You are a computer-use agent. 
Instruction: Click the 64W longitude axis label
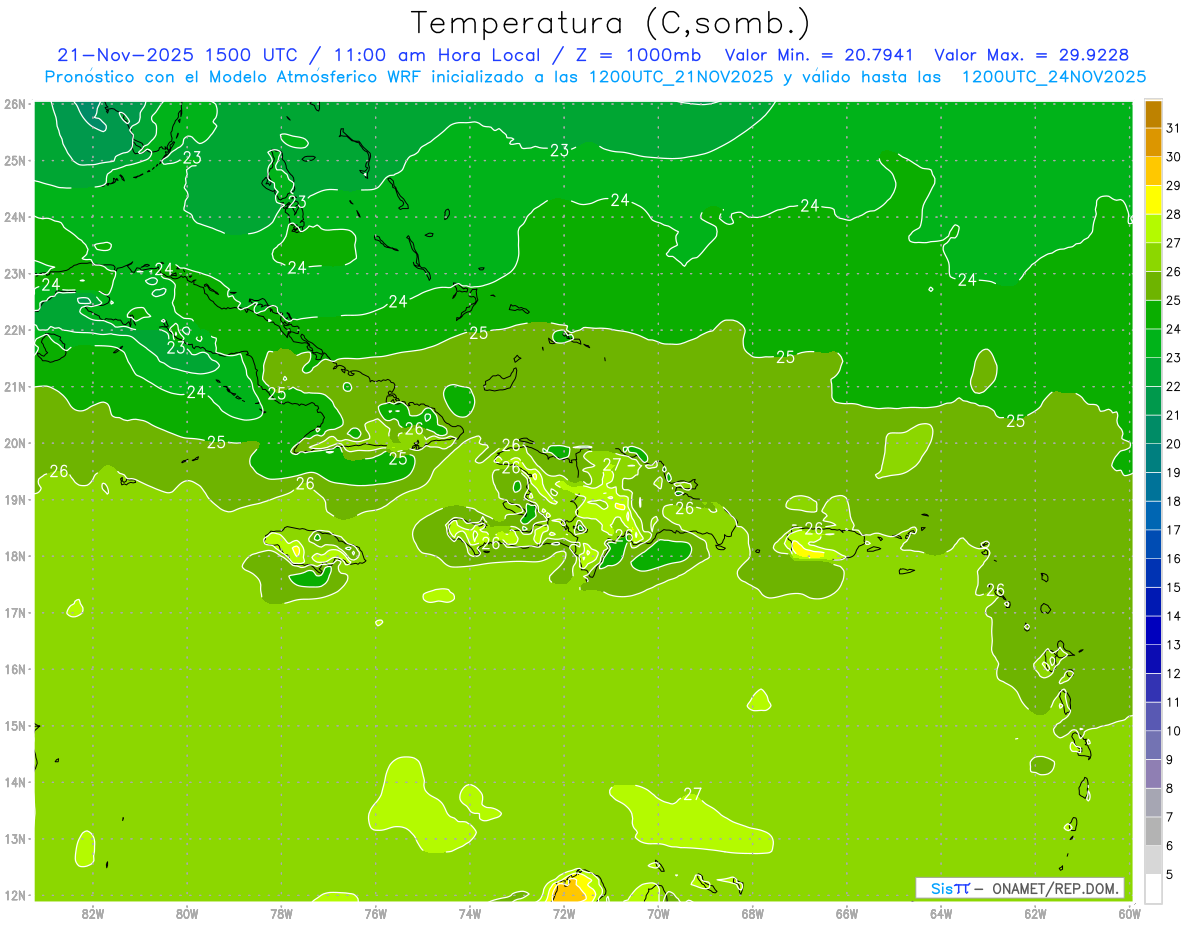click(x=941, y=912)
